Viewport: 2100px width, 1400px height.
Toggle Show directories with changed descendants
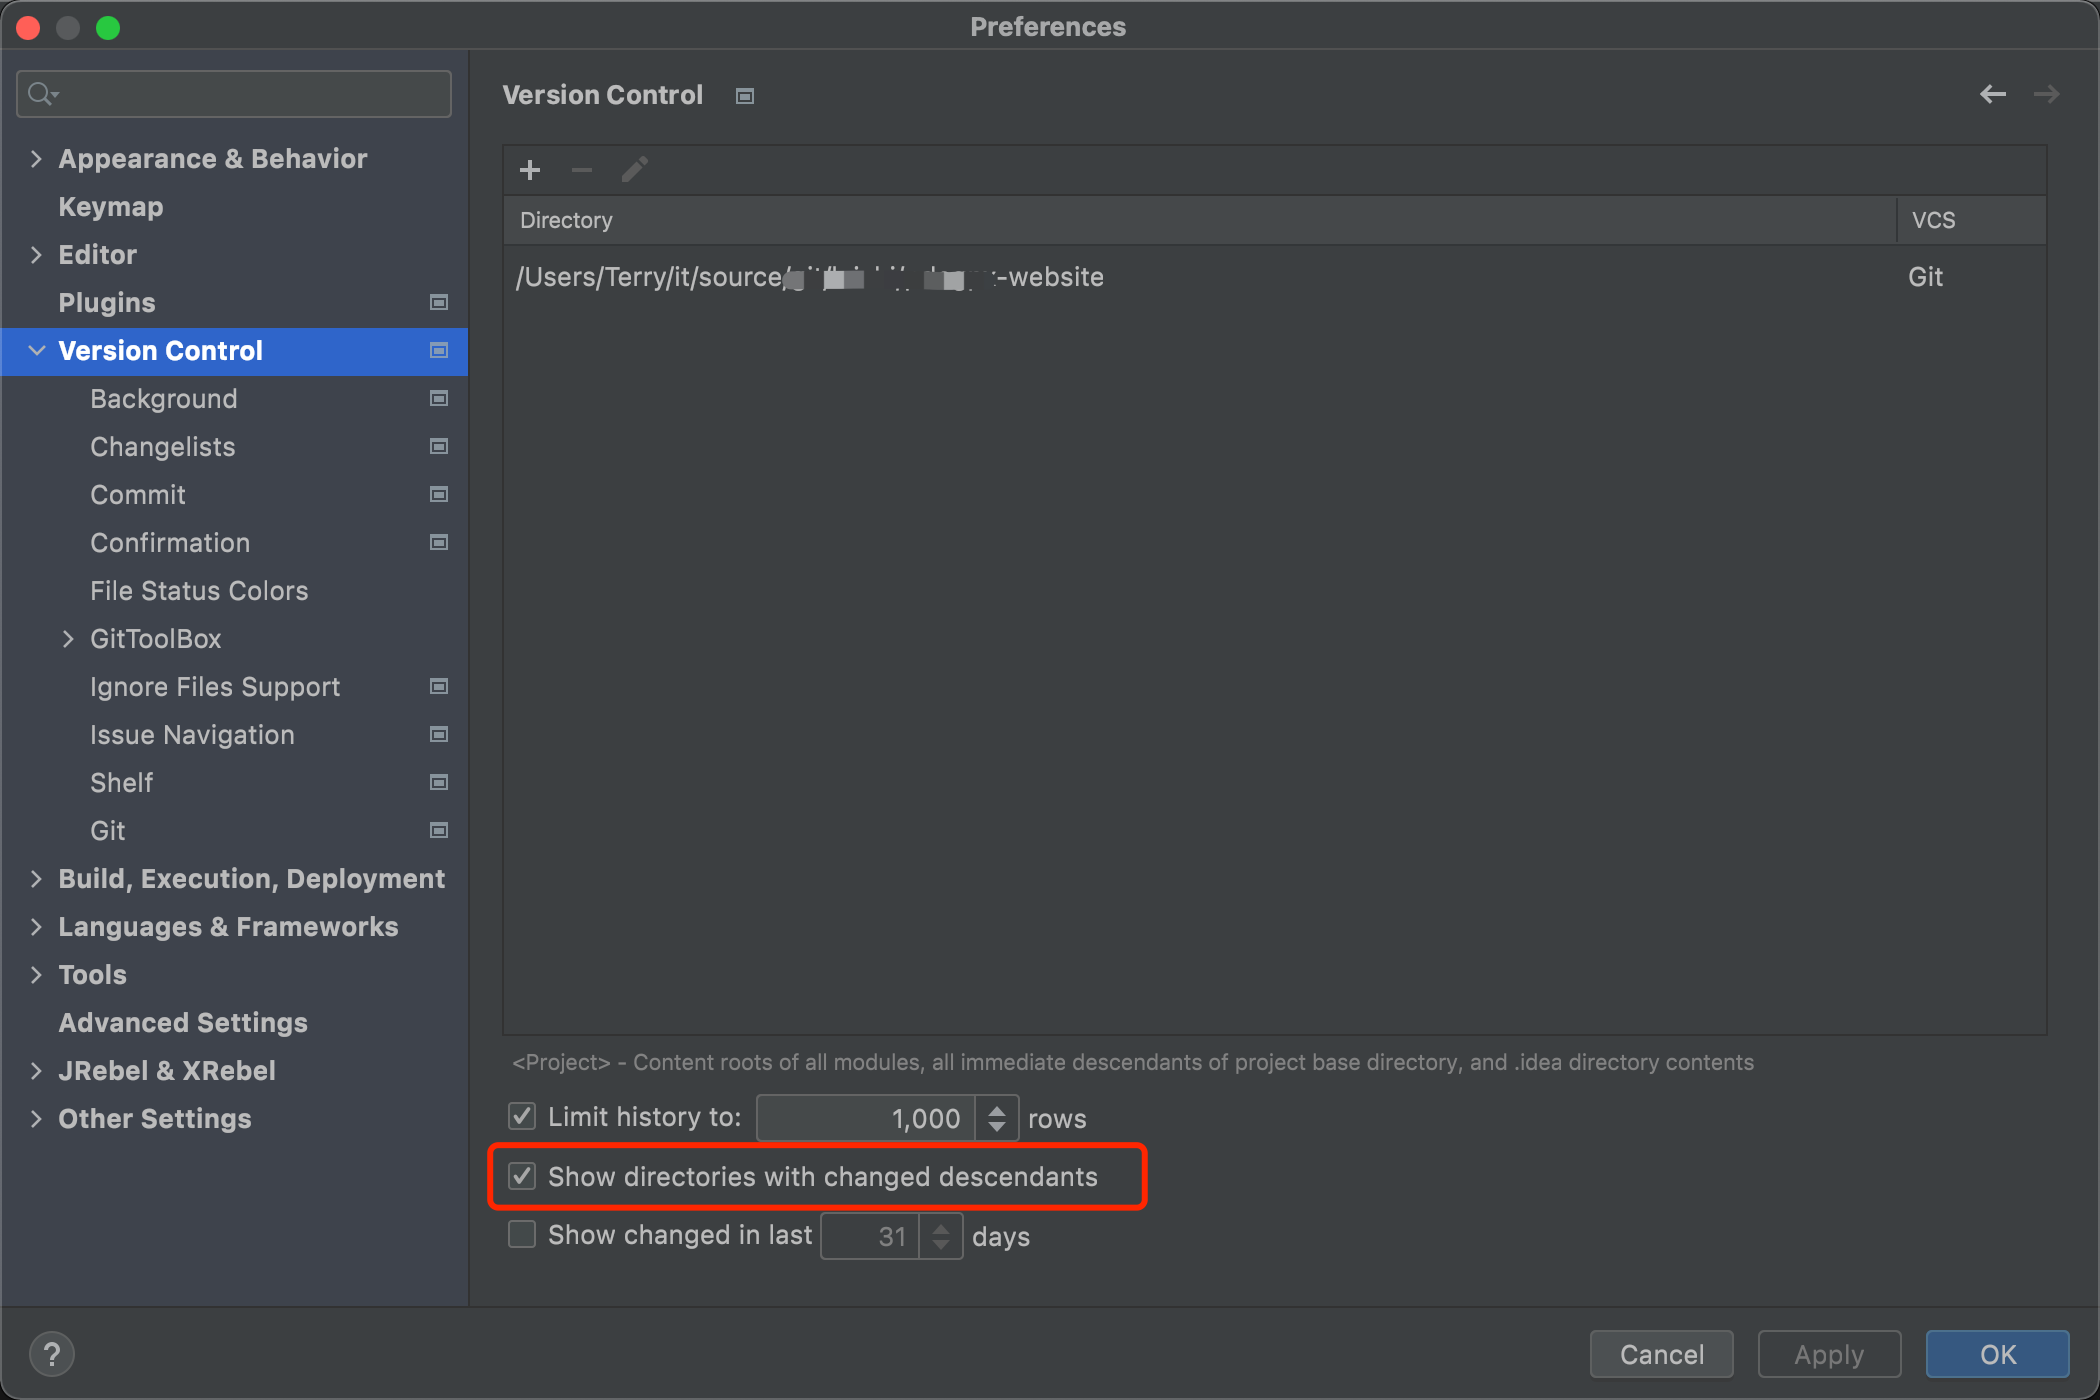(x=523, y=1177)
